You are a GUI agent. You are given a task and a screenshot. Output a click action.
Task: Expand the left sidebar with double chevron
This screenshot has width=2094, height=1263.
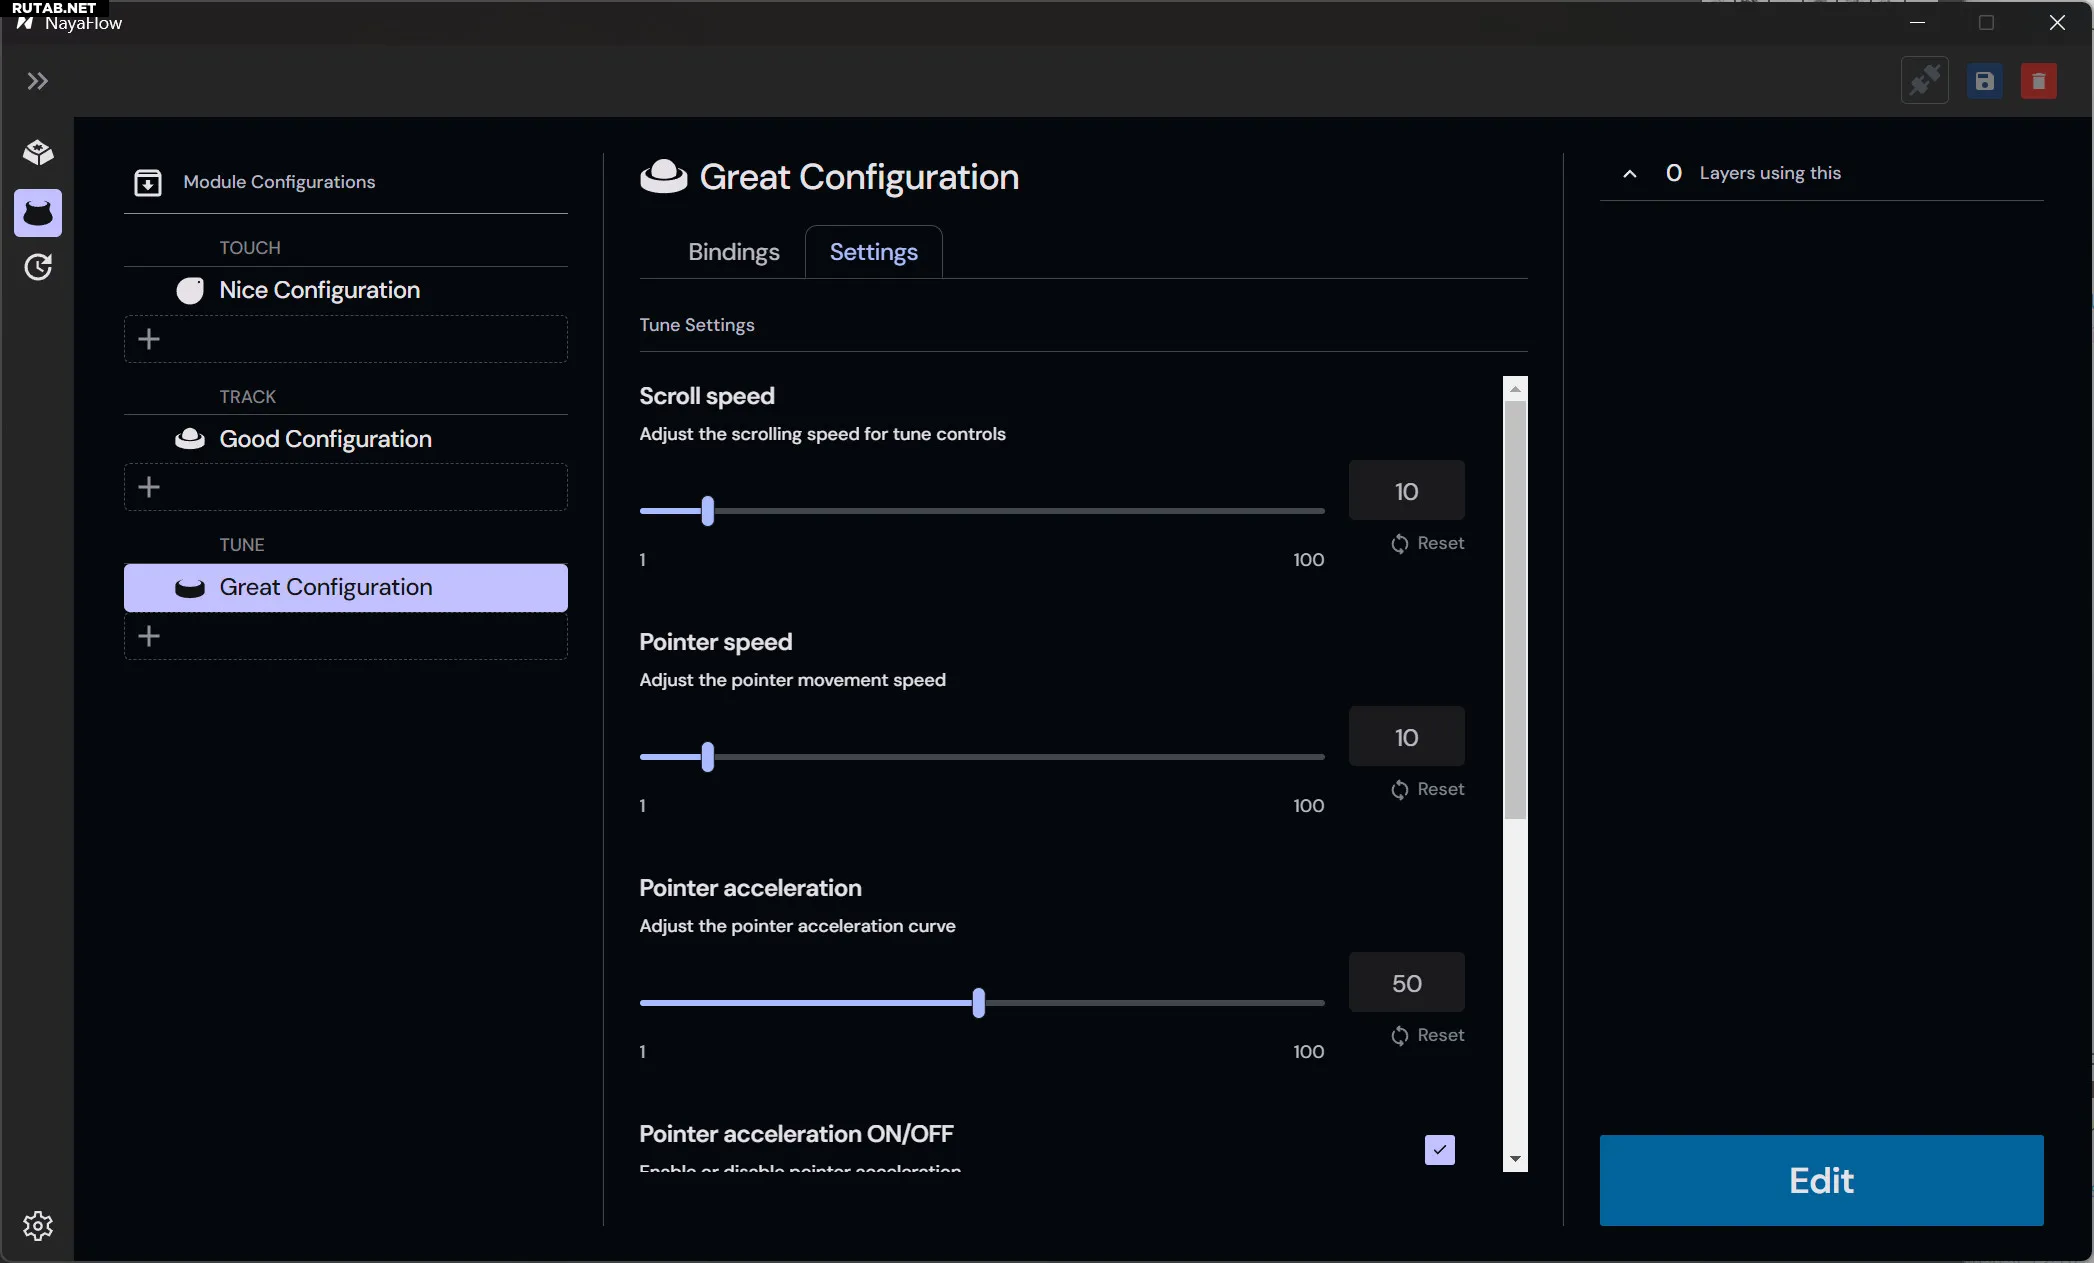pos(38,81)
